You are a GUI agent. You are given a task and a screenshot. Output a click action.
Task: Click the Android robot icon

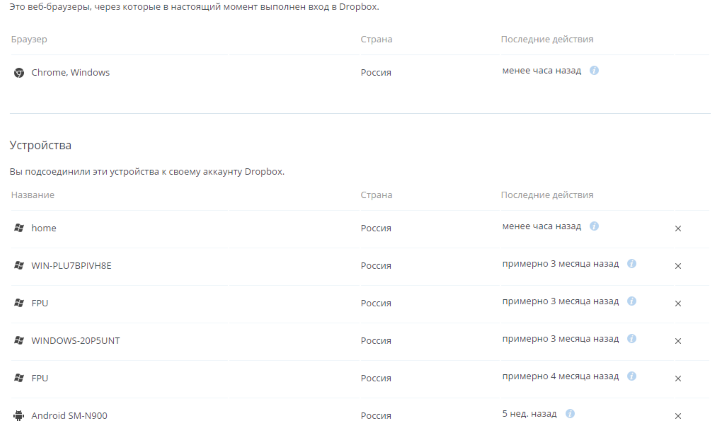click(19, 415)
